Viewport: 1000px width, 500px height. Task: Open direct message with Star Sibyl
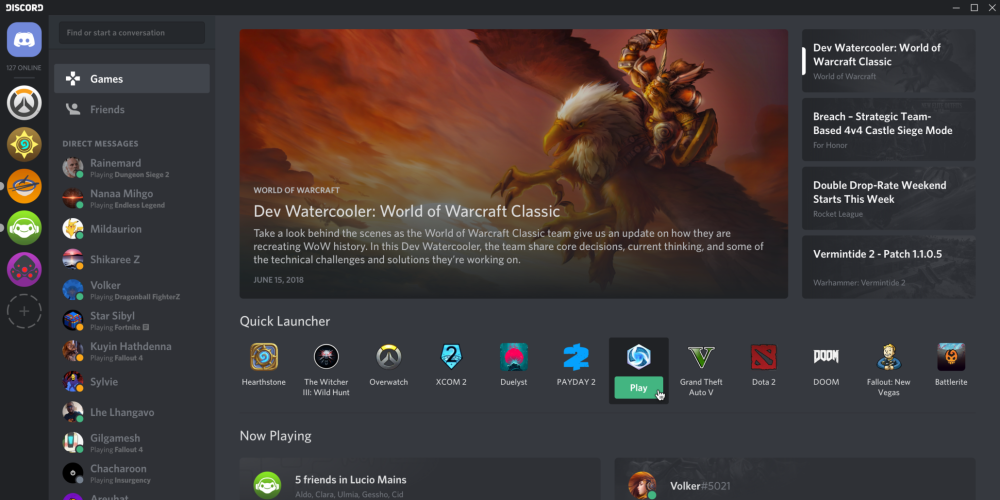(132, 321)
